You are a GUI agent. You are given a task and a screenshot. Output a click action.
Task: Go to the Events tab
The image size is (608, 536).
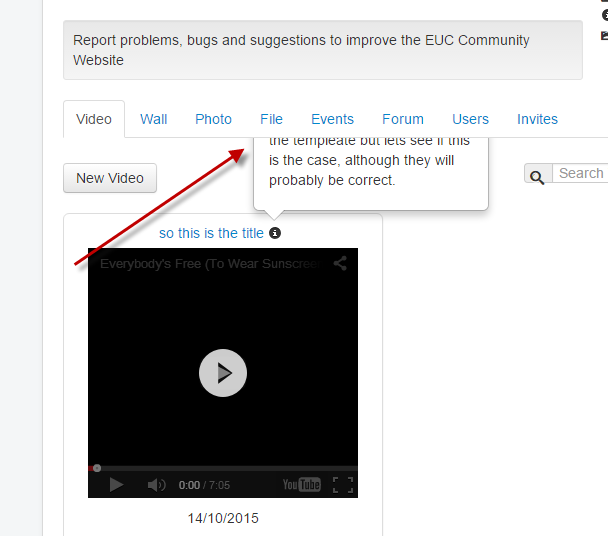pyautogui.click(x=332, y=119)
